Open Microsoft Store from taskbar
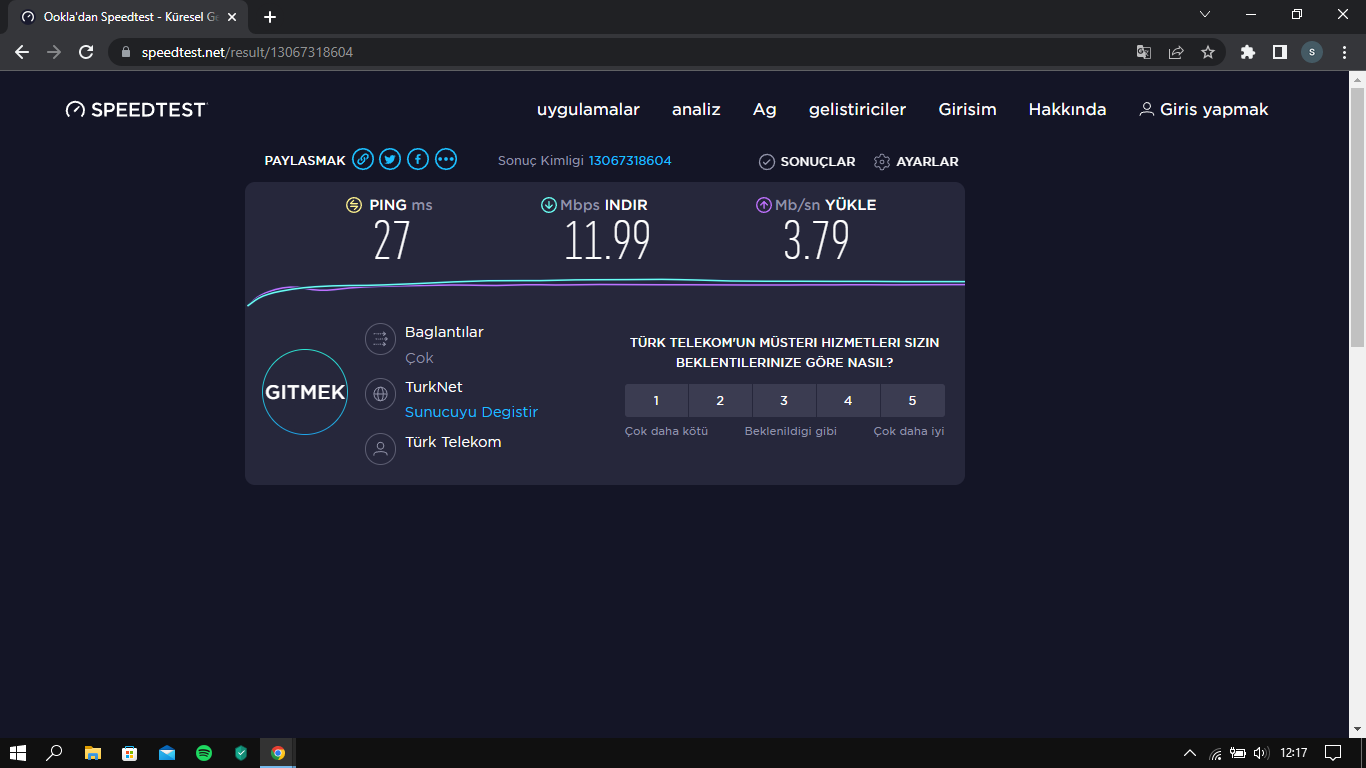Image resolution: width=1366 pixels, height=768 pixels. [130, 753]
